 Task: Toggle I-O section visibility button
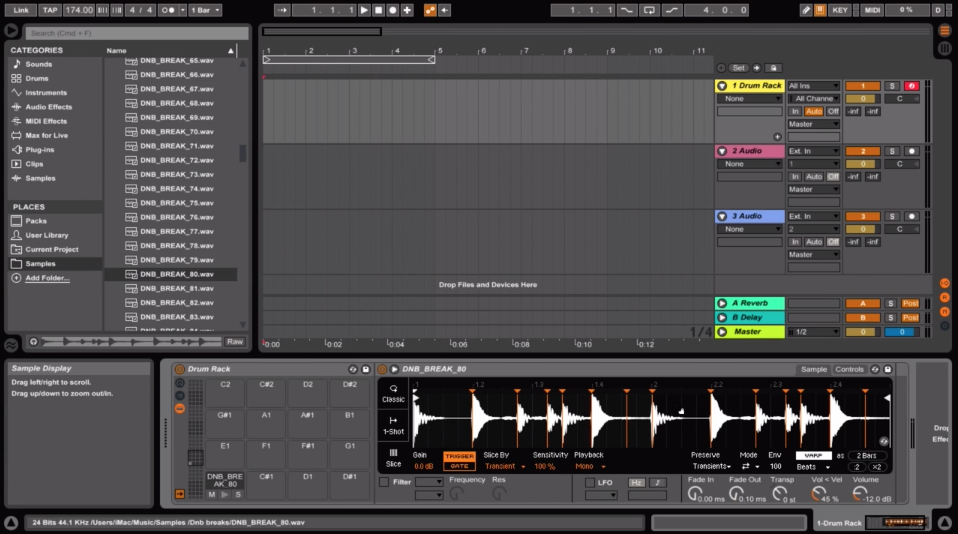[945, 283]
